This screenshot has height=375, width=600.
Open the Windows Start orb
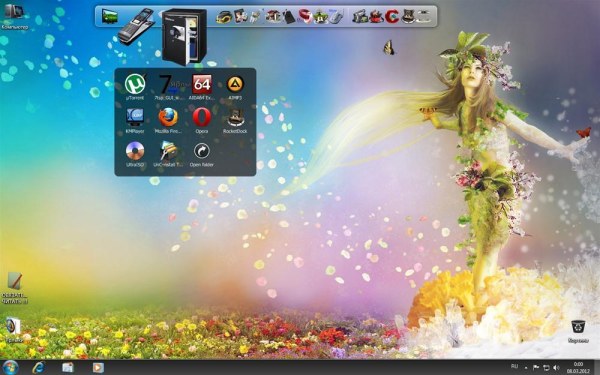[10, 367]
